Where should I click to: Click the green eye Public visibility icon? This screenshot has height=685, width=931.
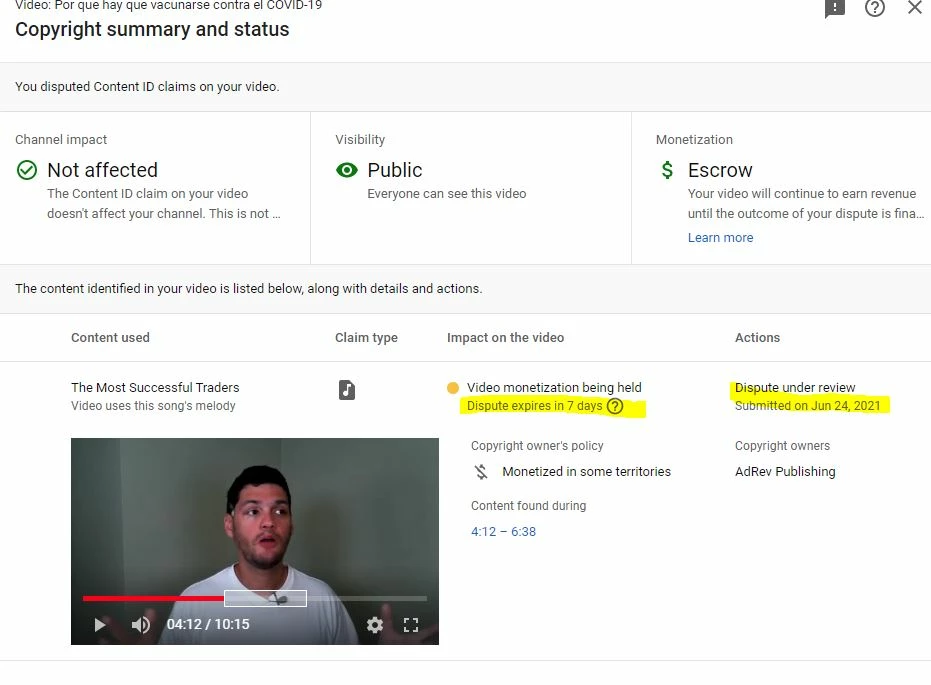pos(347,170)
